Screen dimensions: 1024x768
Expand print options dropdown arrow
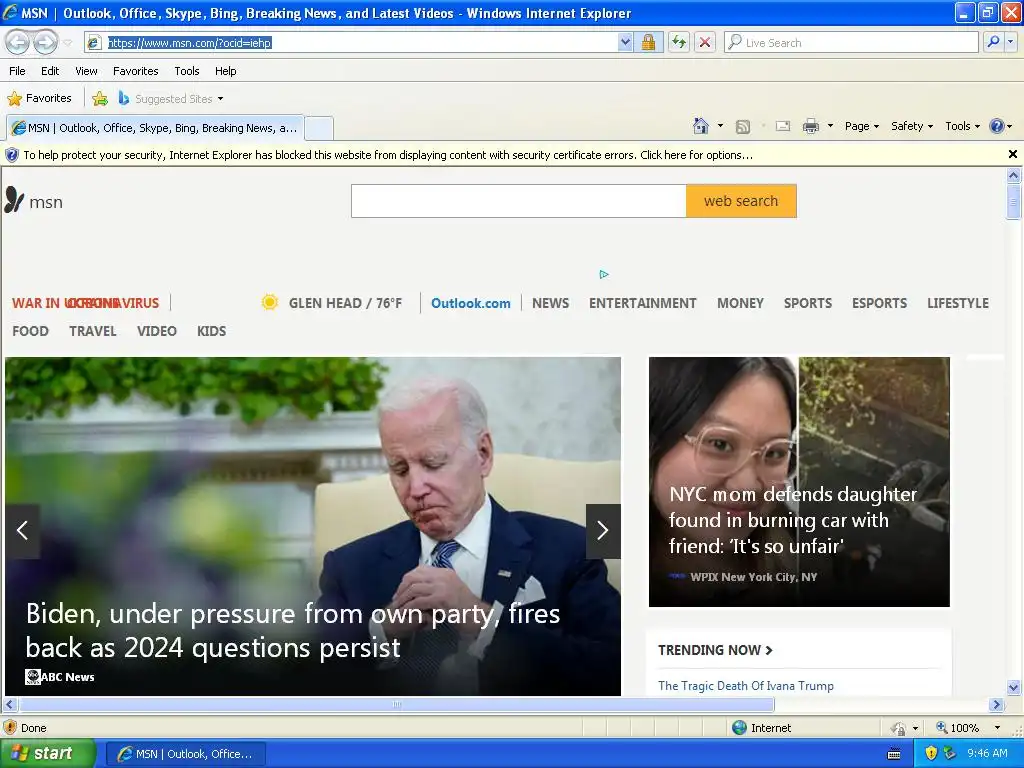pyautogui.click(x=830, y=126)
